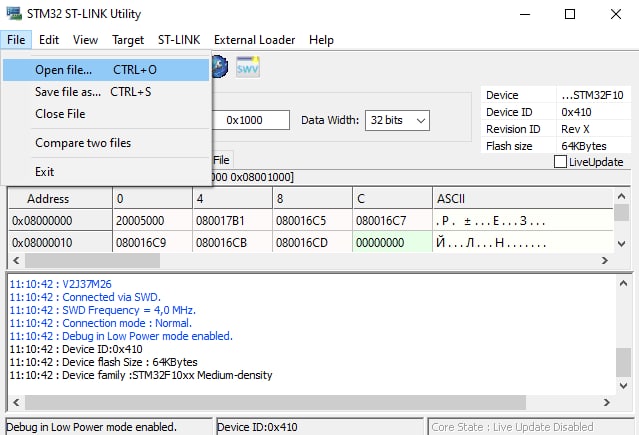Select memory cell 080016C9
This screenshot has width=639, height=435.
click(x=152, y=243)
